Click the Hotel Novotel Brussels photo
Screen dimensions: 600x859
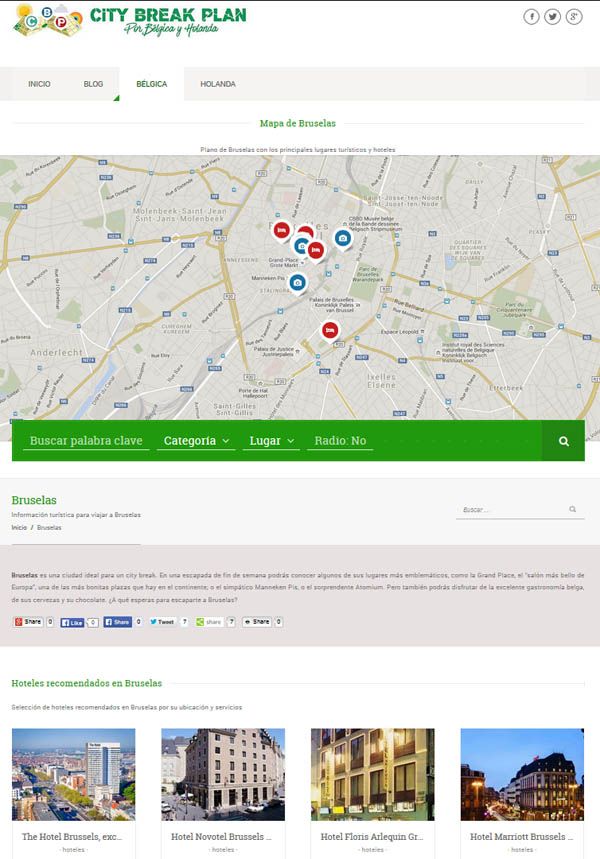[223, 774]
